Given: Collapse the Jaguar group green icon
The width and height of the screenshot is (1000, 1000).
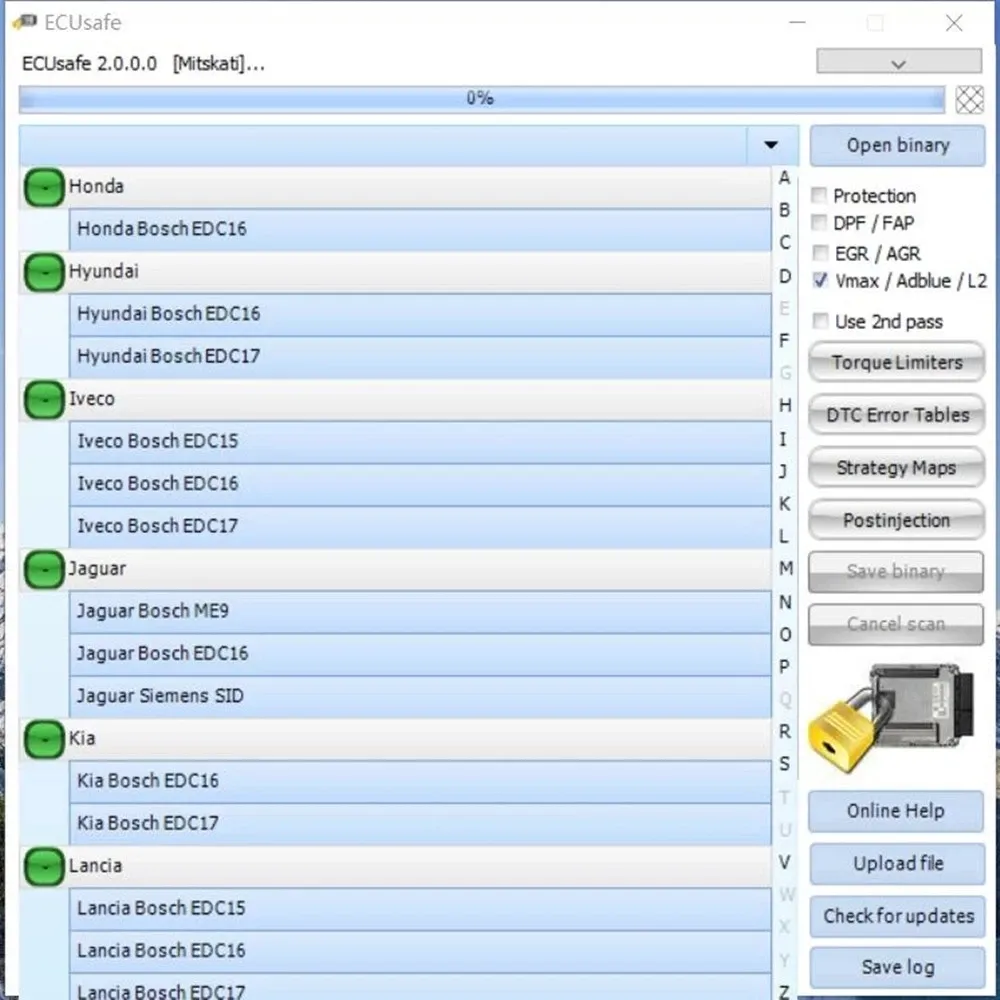Looking at the screenshot, I should click(43, 570).
